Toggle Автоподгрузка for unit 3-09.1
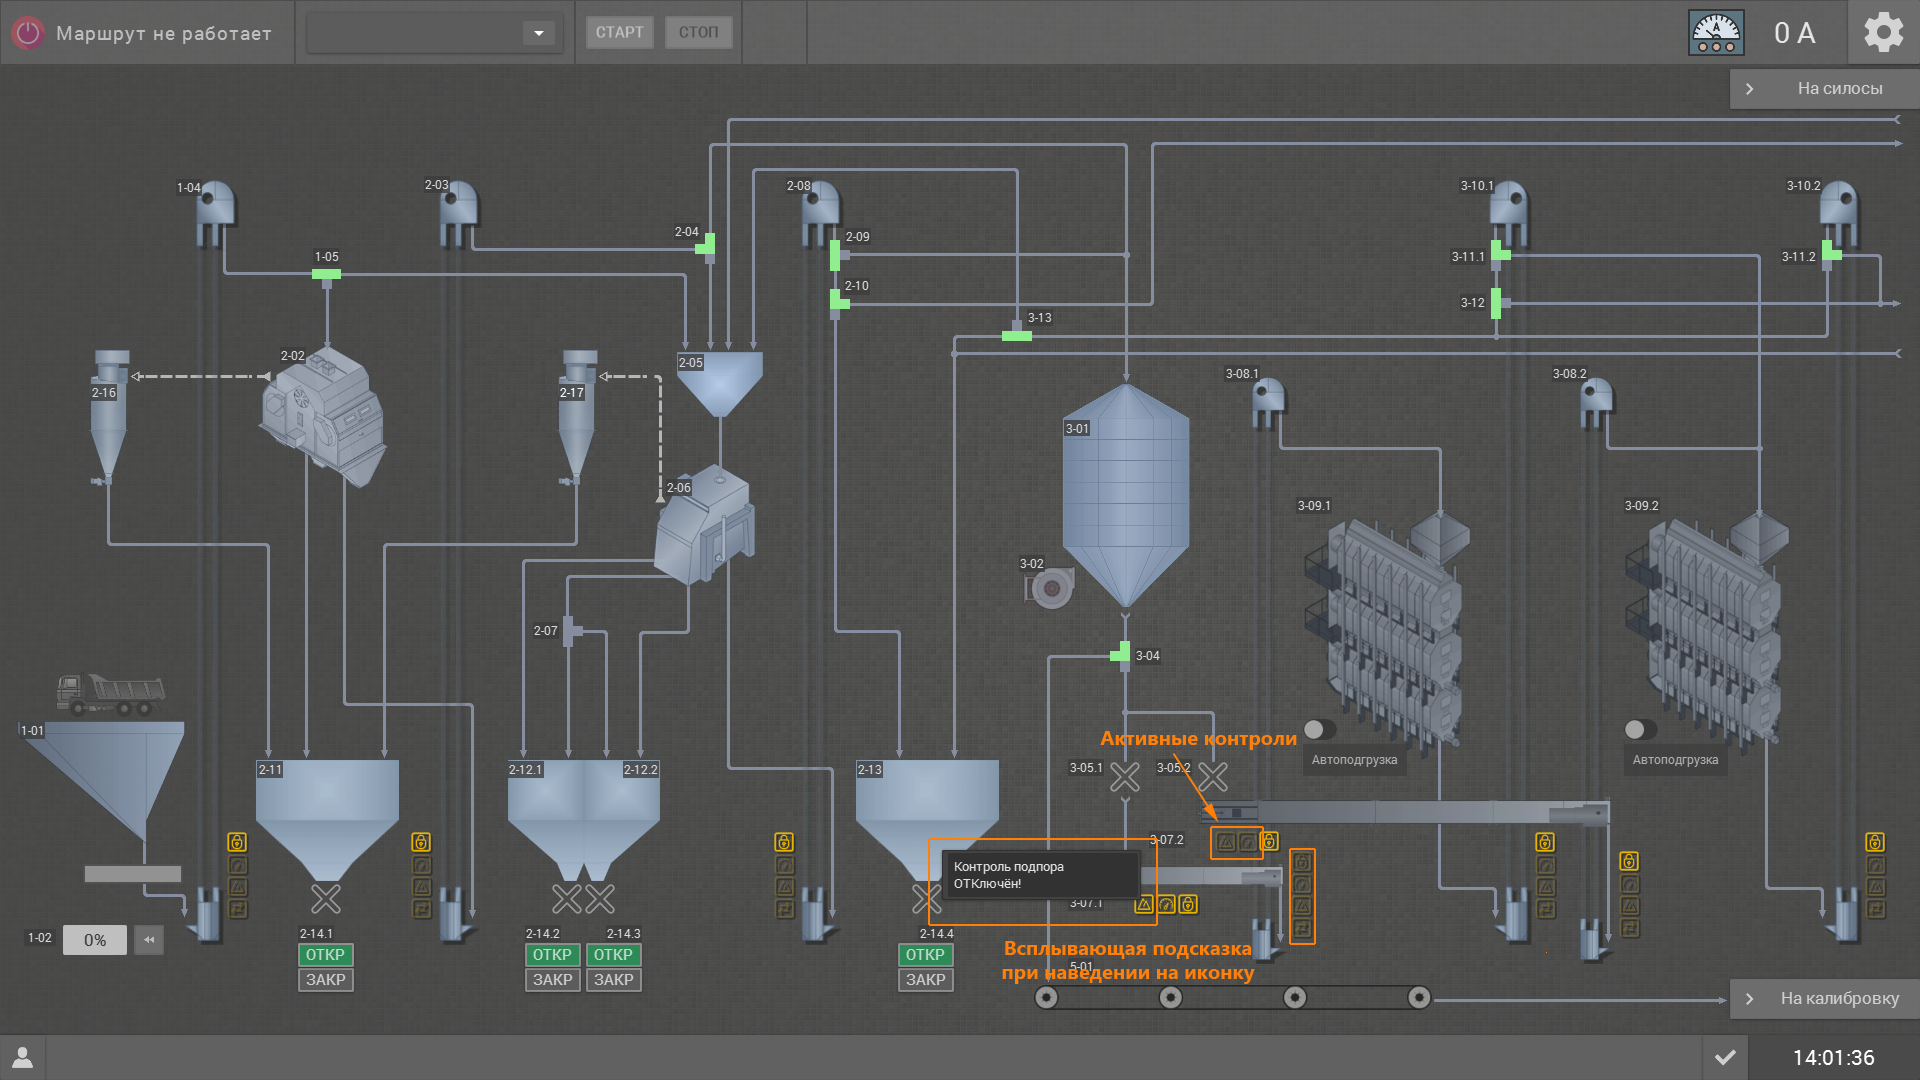The width and height of the screenshot is (1920, 1080). tap(1319, 729)
